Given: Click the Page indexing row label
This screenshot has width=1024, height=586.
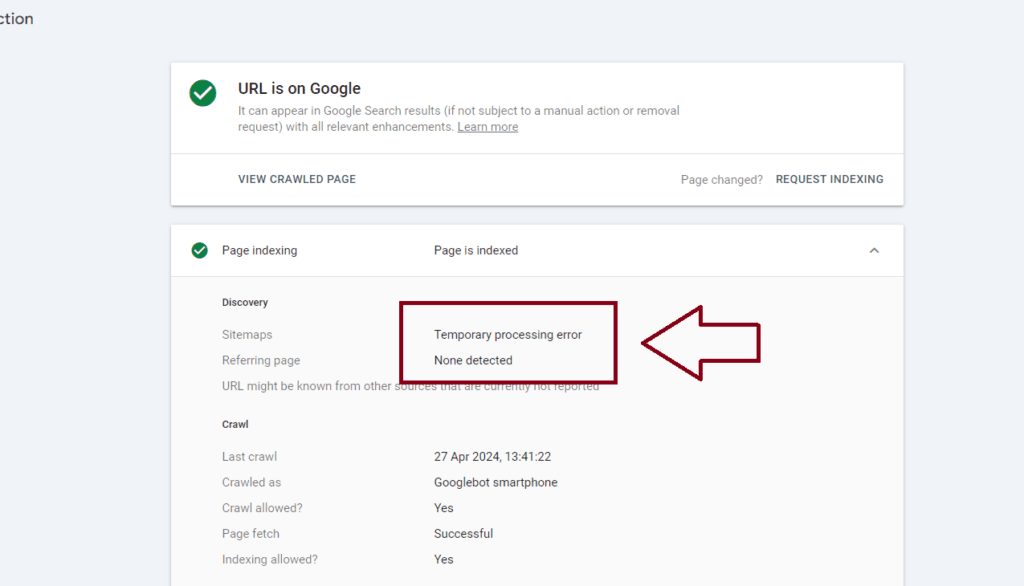Looking at the screenshot, I should point(259,250).
